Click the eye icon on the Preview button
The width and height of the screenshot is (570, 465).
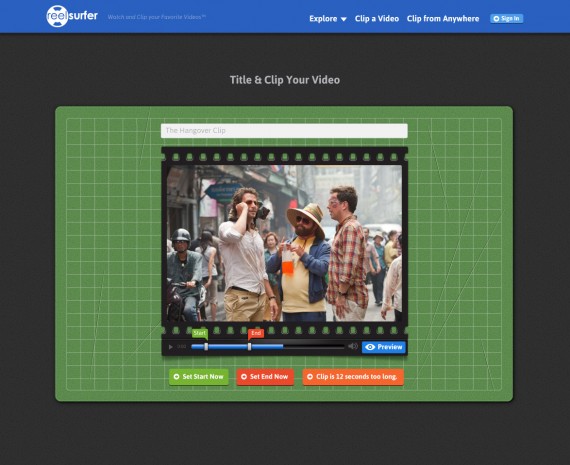(370, 347)
